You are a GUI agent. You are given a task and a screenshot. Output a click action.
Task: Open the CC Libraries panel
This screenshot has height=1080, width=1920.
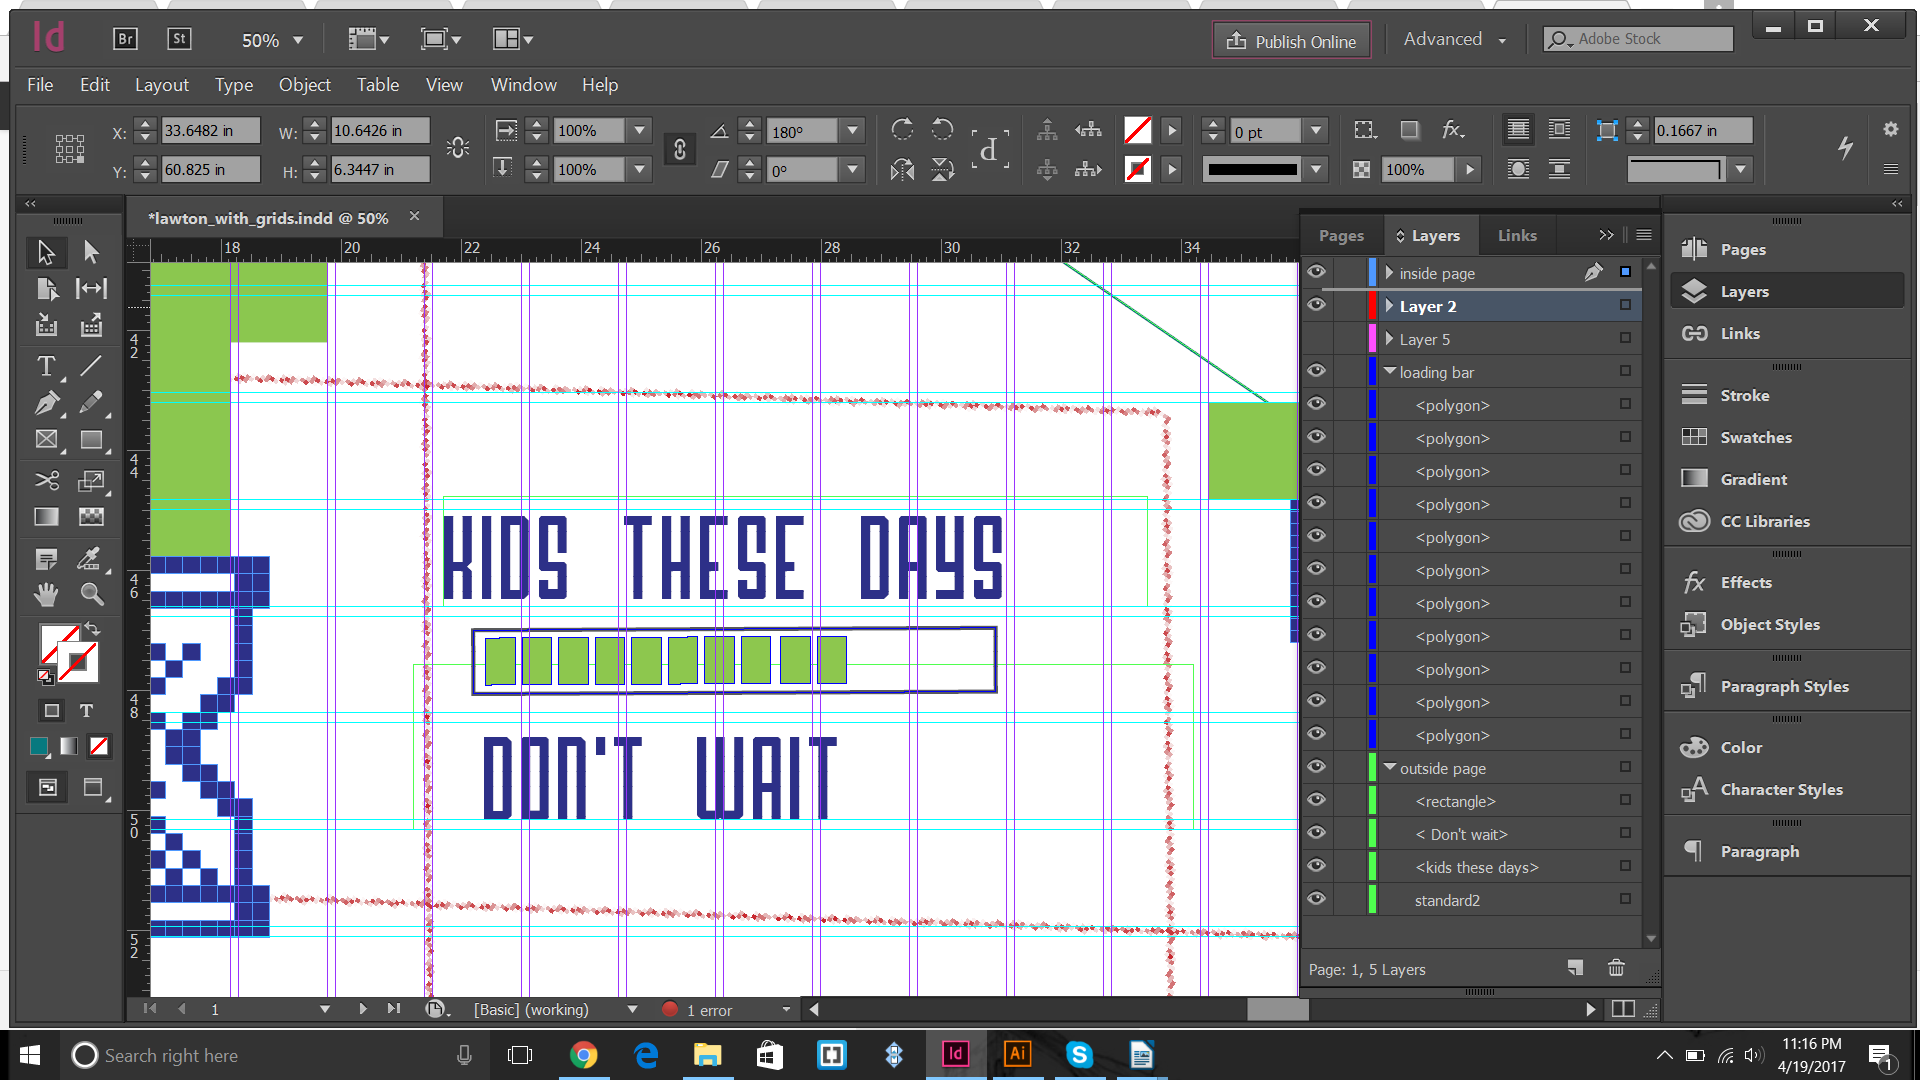[1764, 521]
